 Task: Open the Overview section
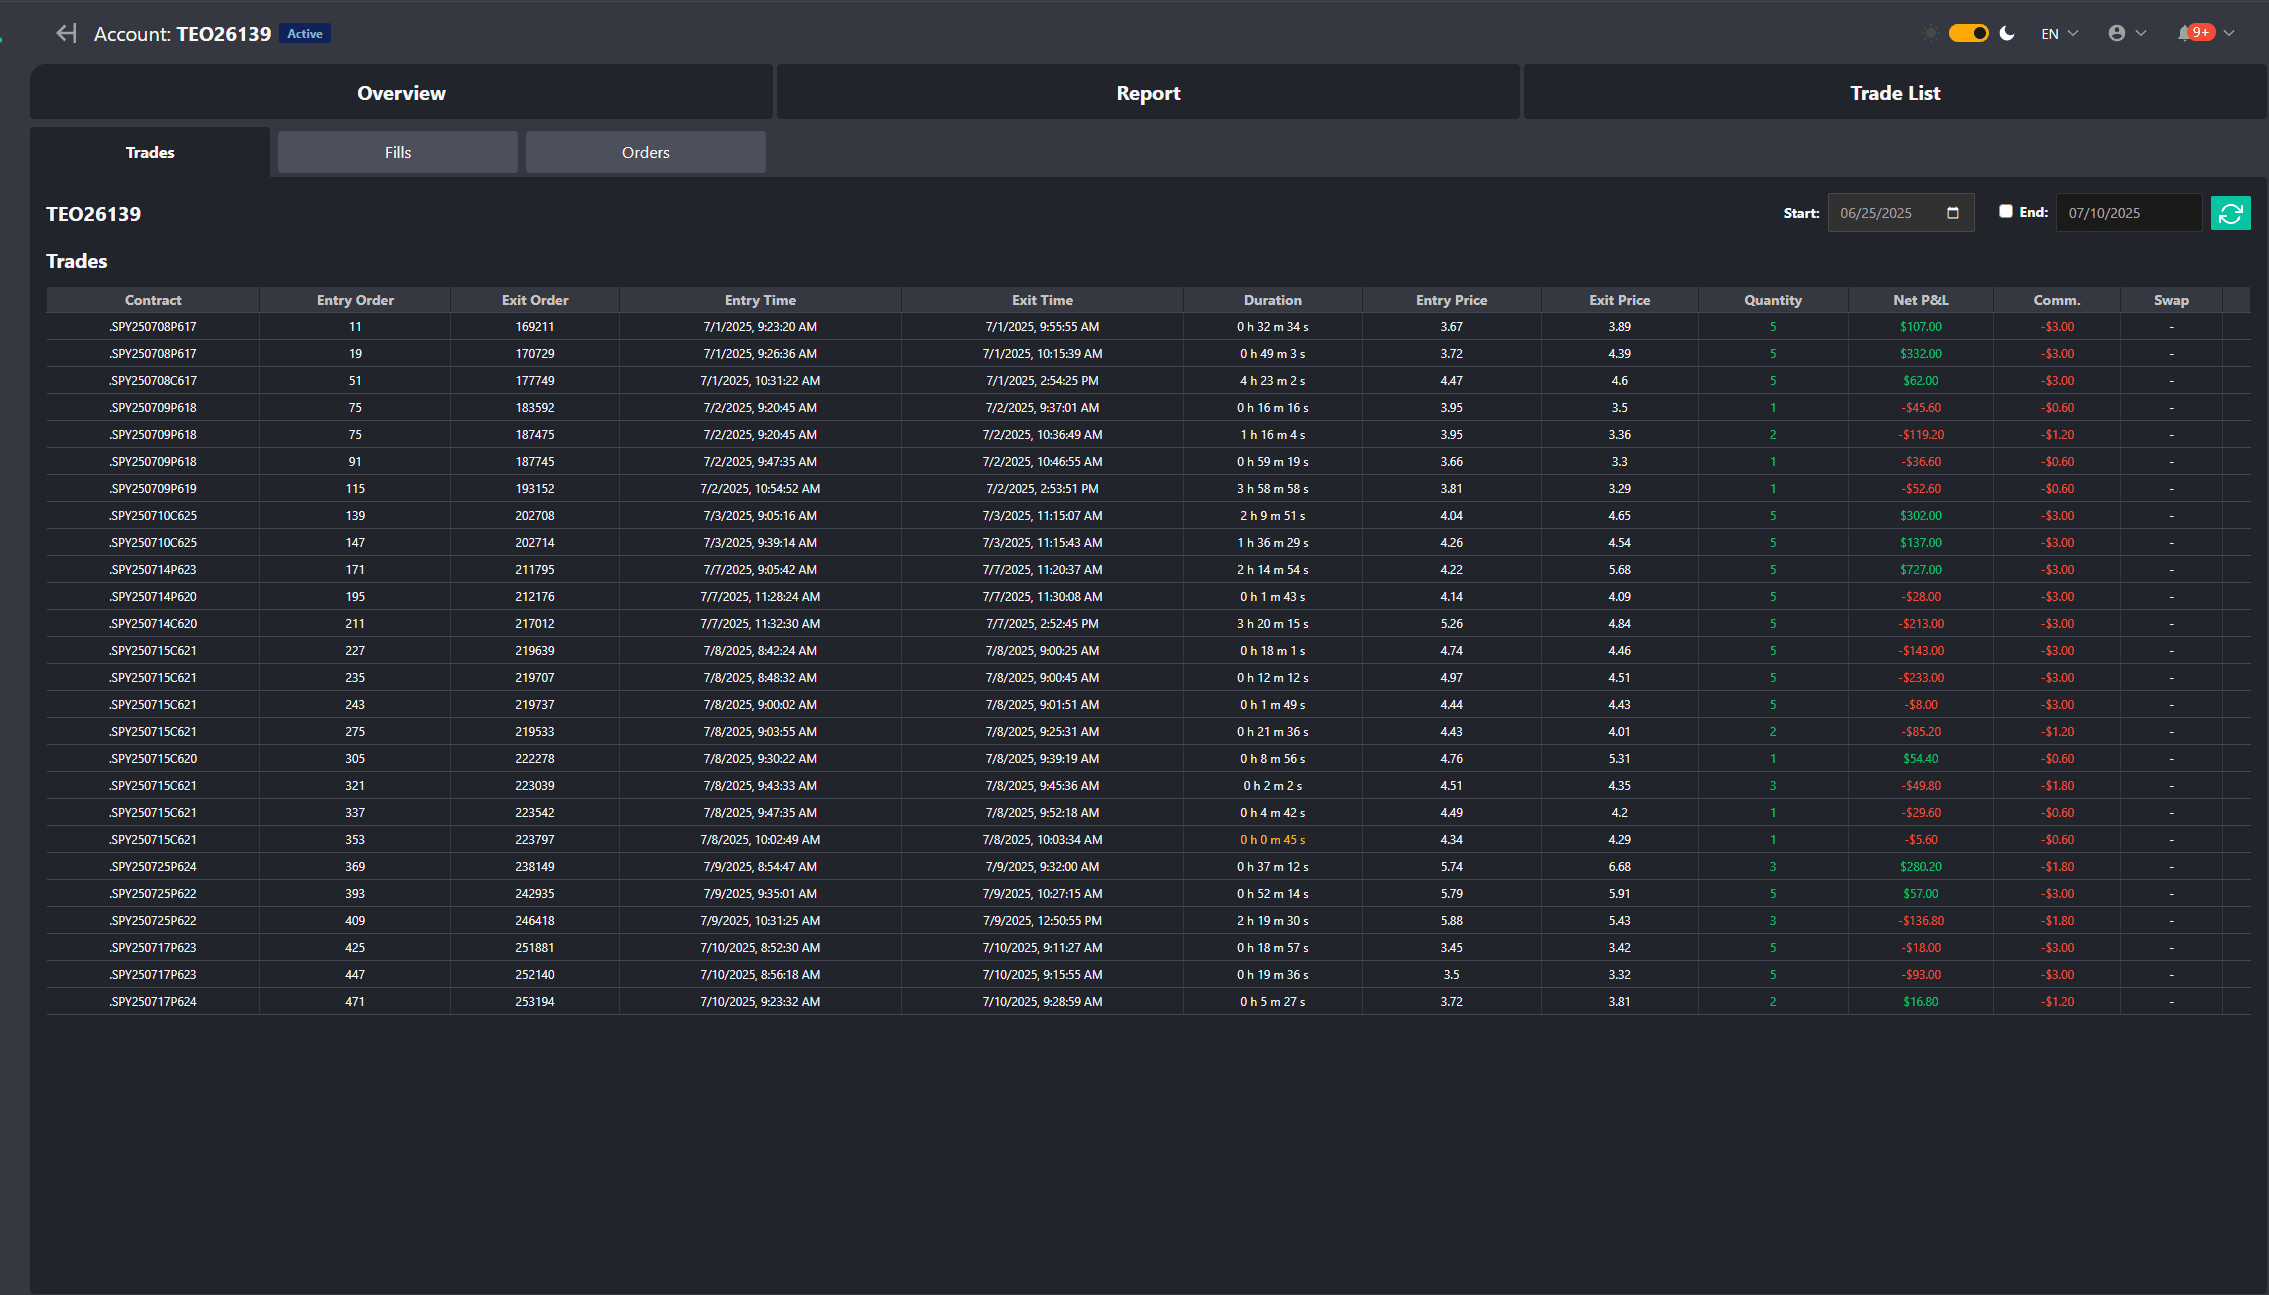pos(401,93)
